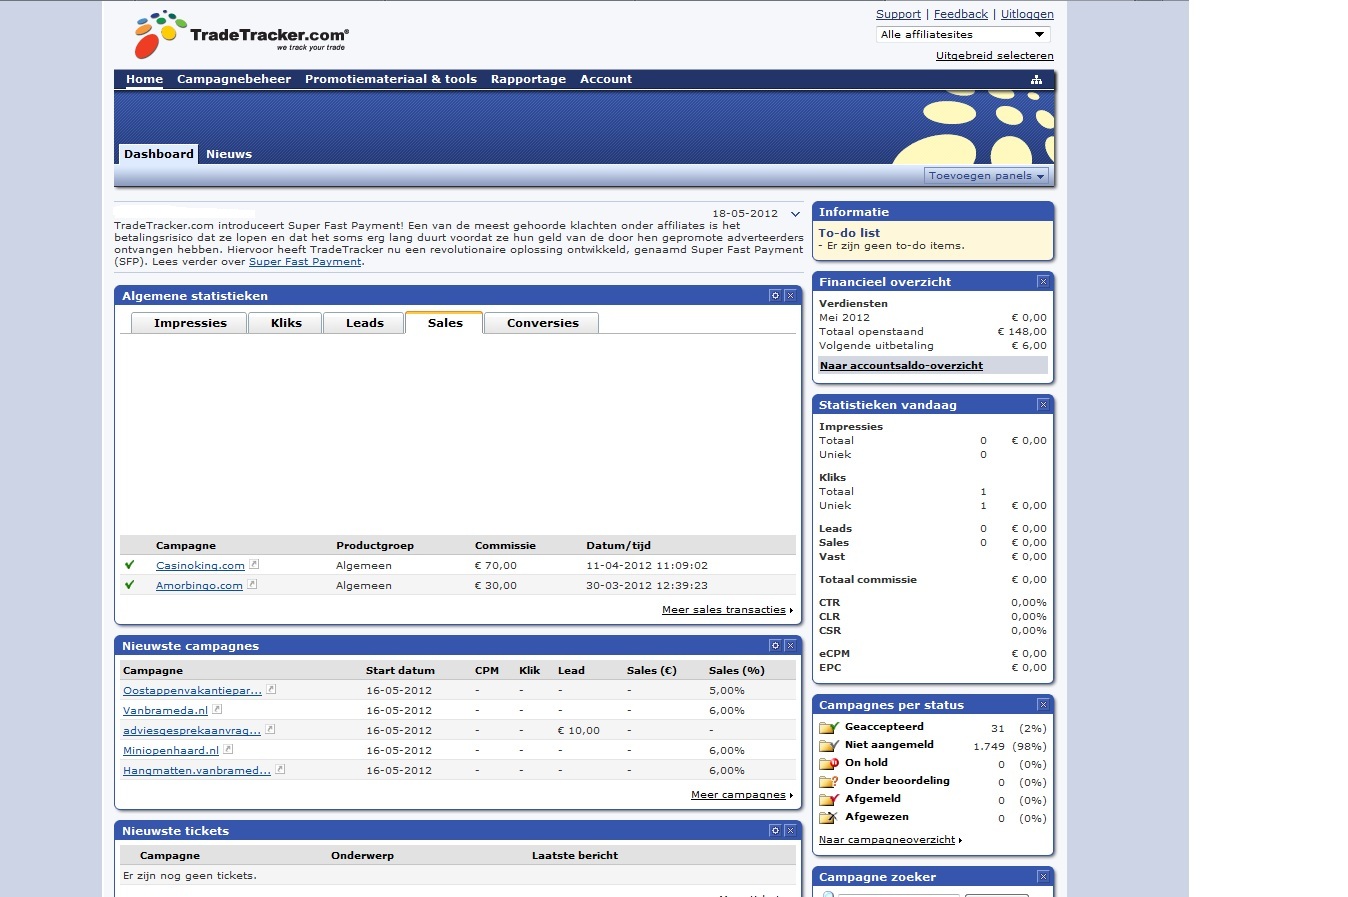Viewport: 1348px width, 897px height.
Task: Select the Sales statistics tab
Action: pos(445,323)
